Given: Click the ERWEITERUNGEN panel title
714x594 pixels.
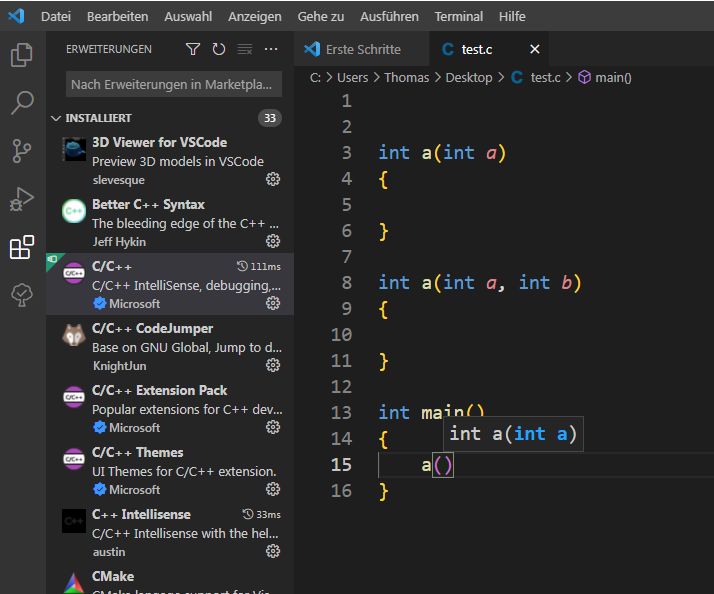Looking at the screenshot, I should (109, 49).
